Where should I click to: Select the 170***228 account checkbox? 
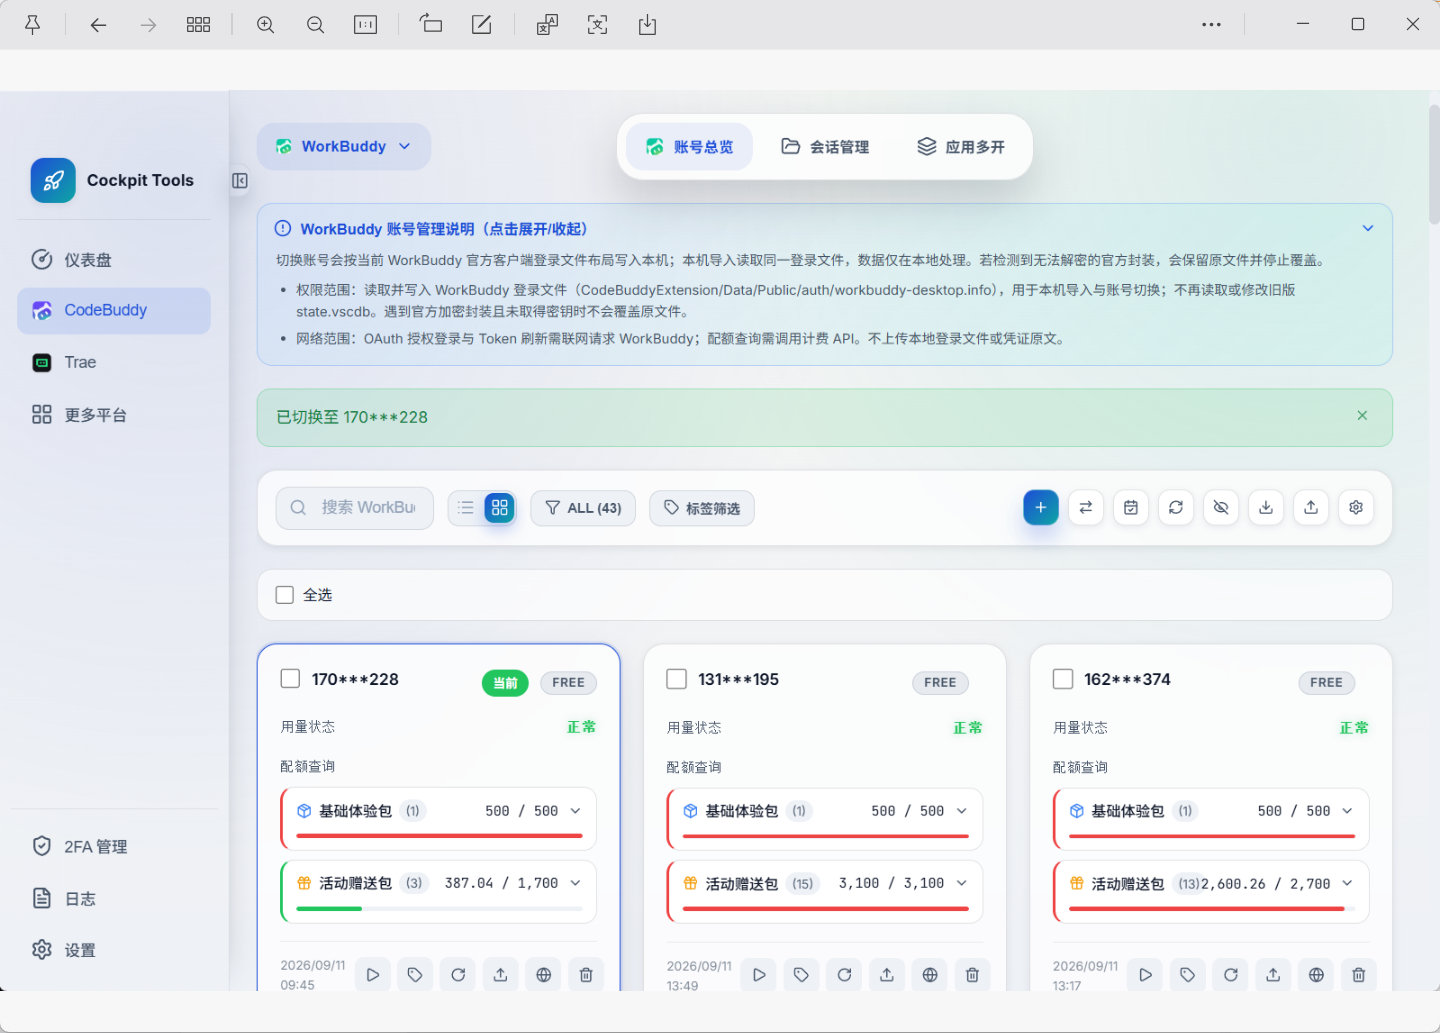coord(290,679)
